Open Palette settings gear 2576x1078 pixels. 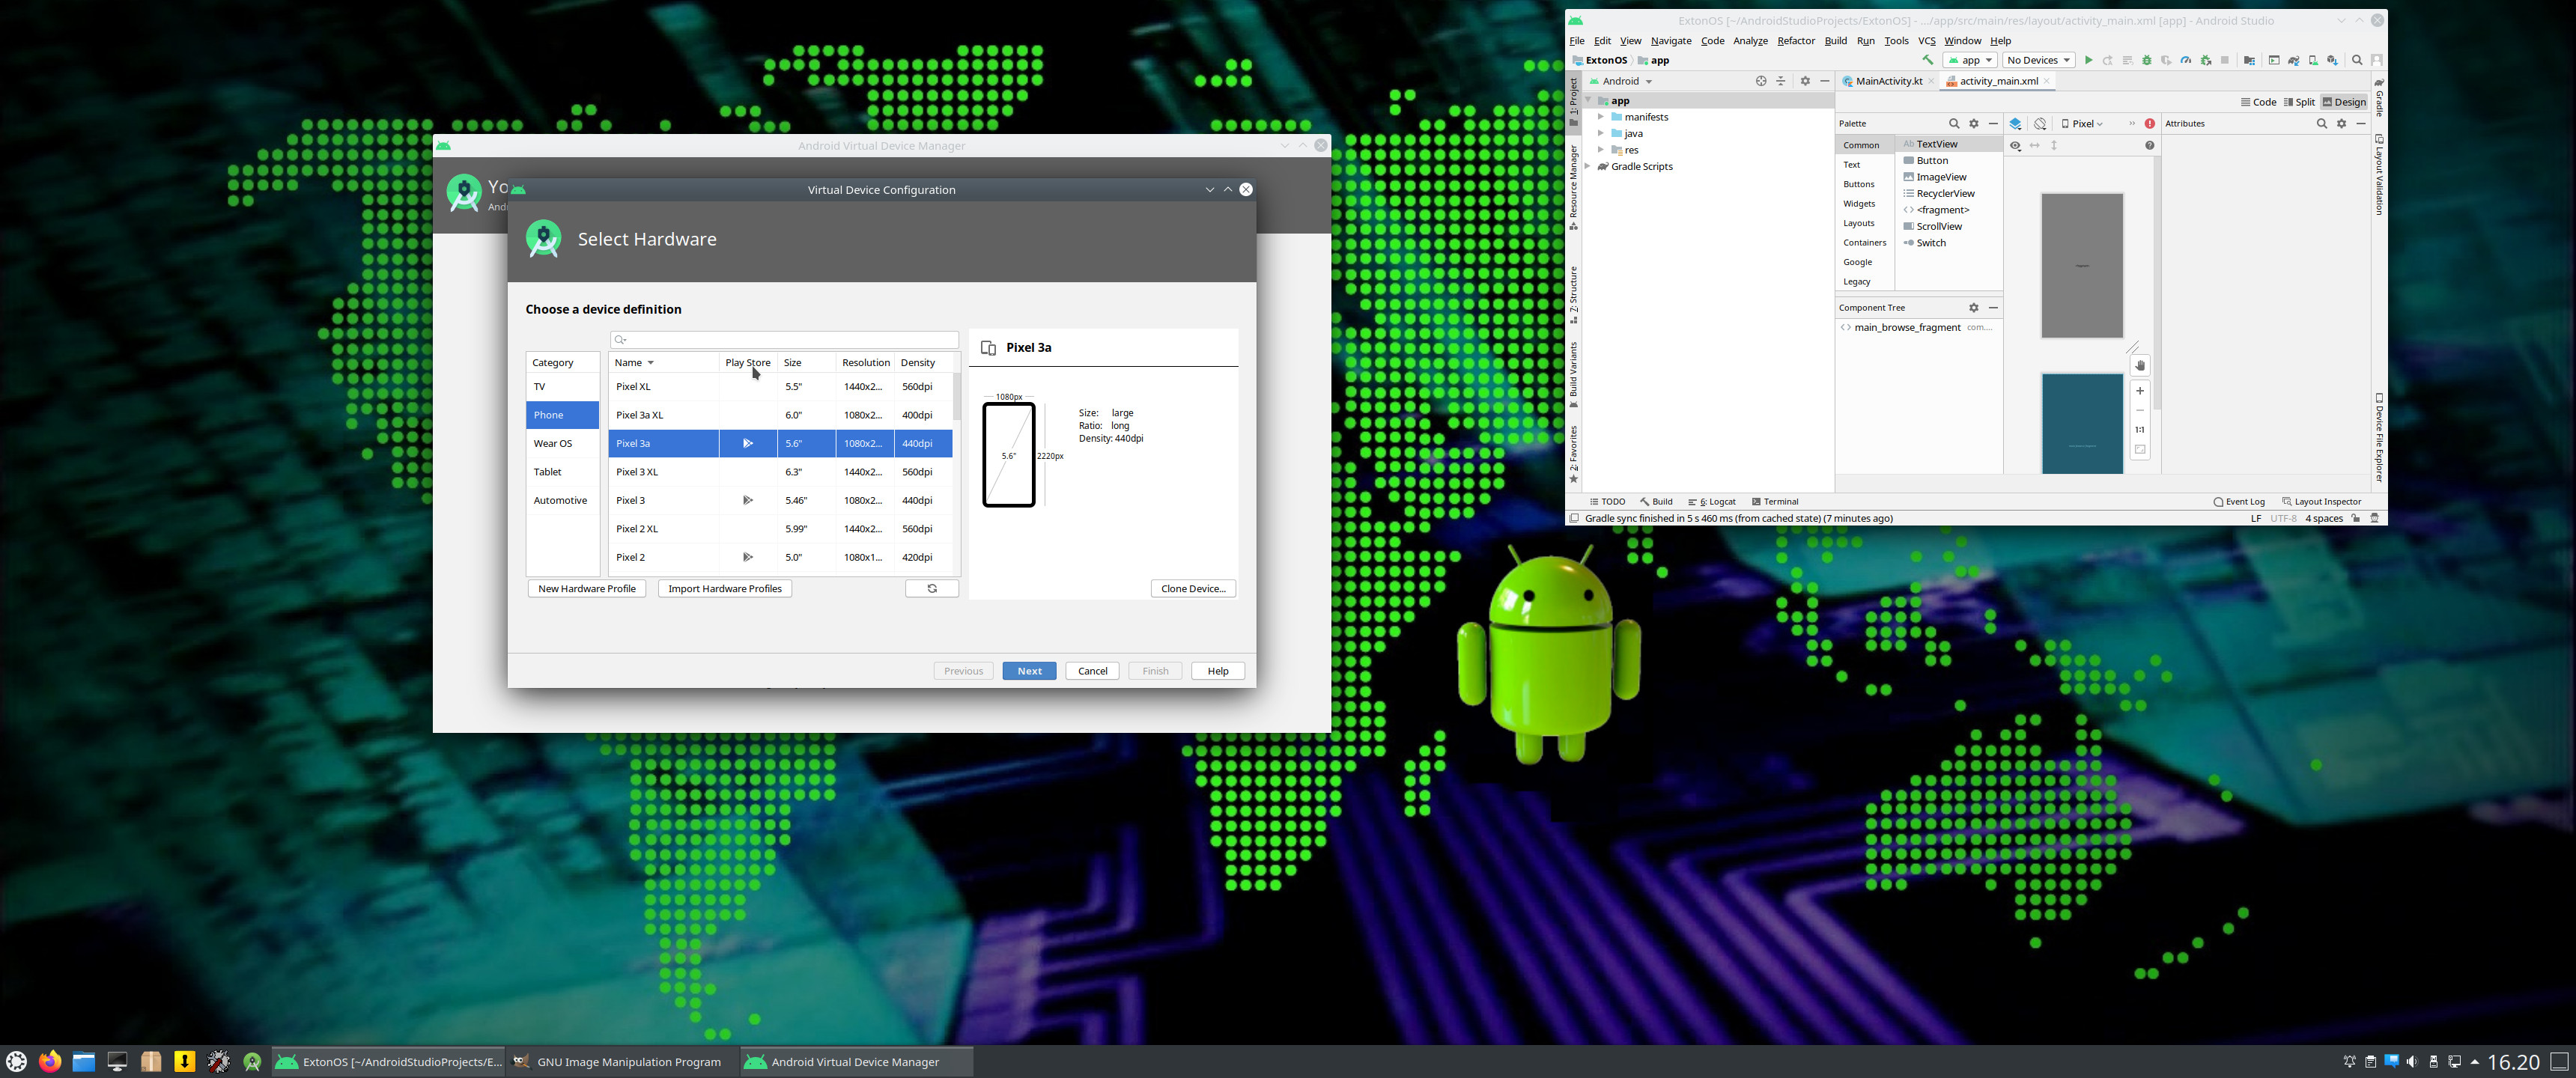[x=1974, y=123]
